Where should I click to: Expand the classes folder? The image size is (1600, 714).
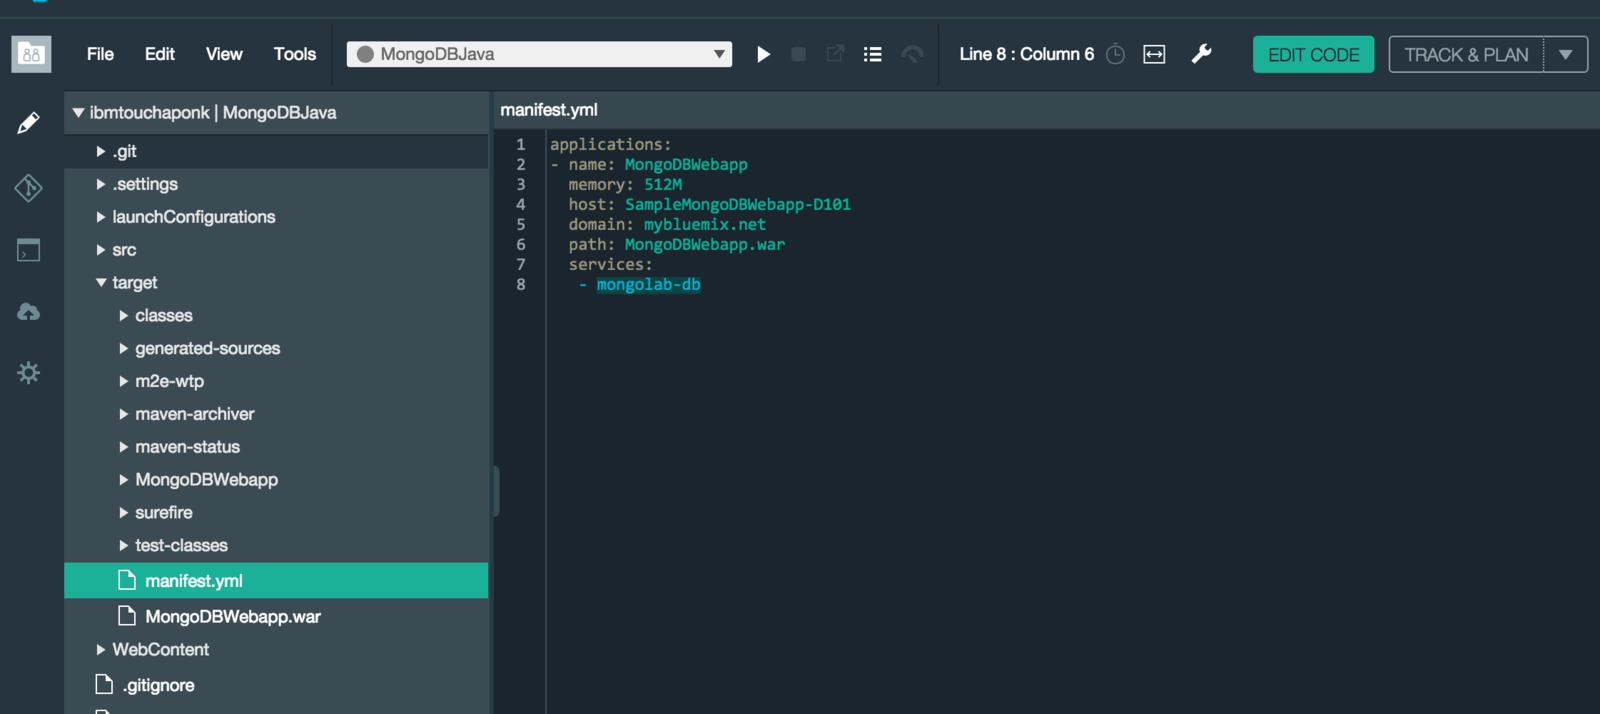(124, 315)
